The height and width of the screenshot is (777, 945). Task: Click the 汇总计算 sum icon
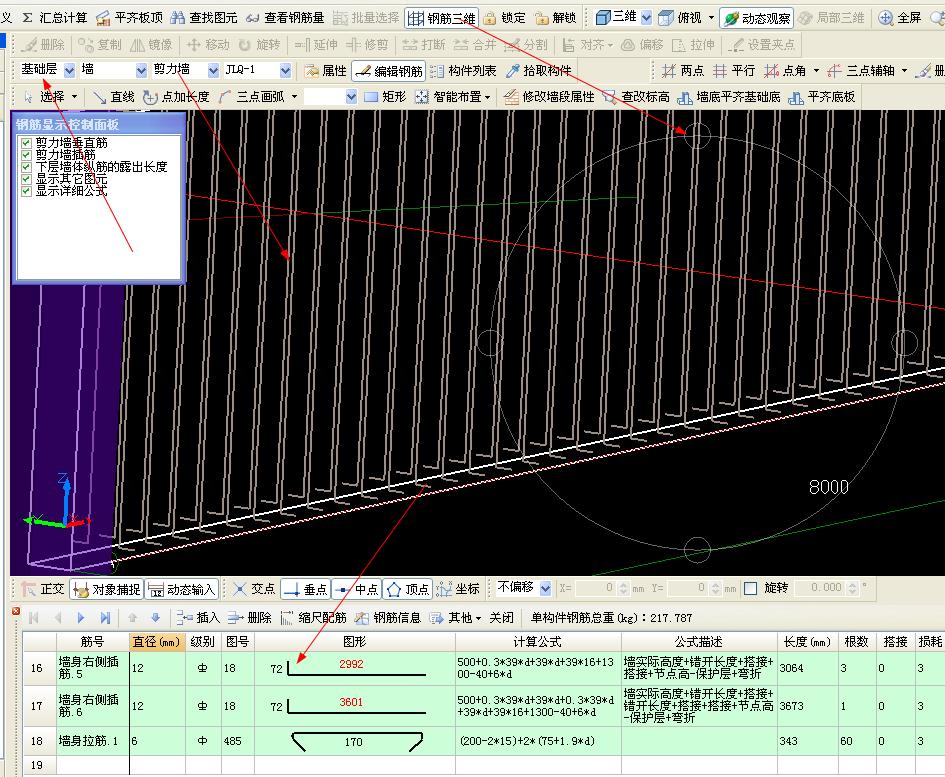[x=27, y=18]
